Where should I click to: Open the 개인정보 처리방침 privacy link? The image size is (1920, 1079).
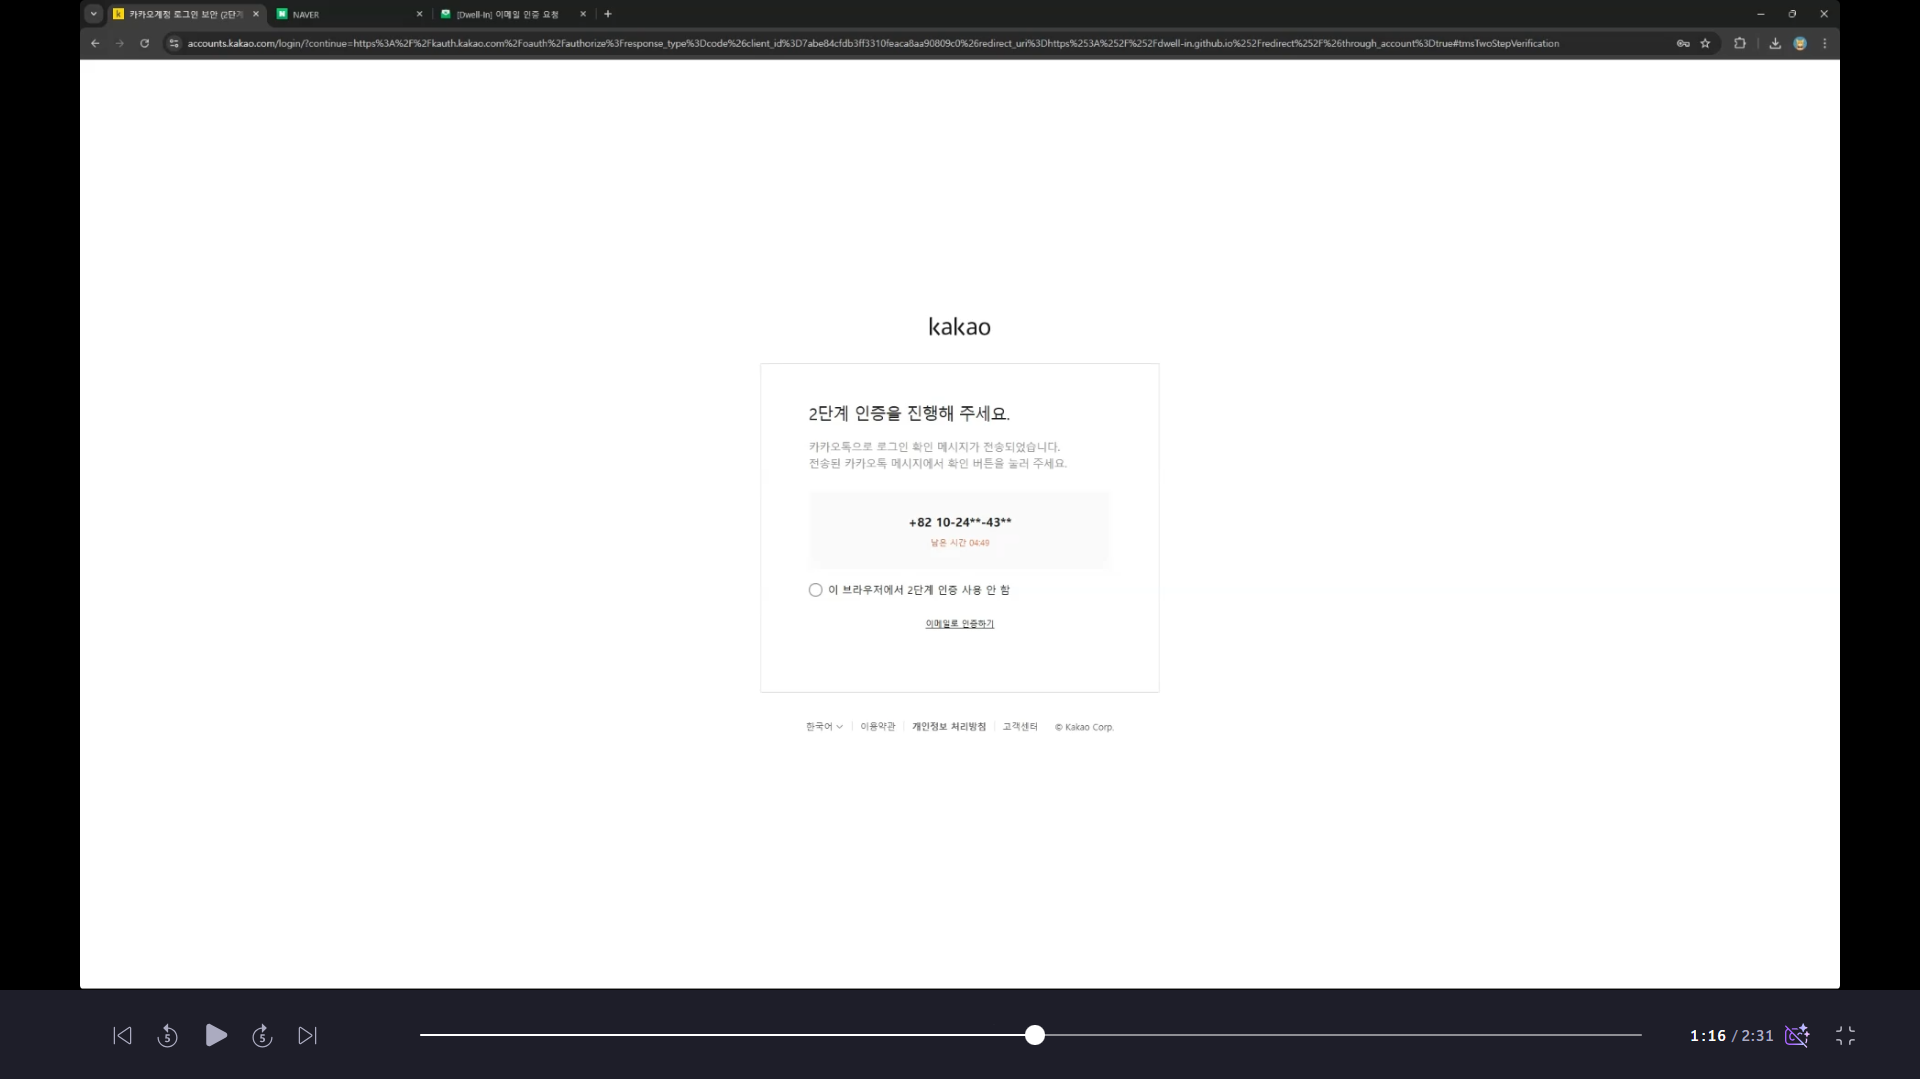[x=948, y=727]
